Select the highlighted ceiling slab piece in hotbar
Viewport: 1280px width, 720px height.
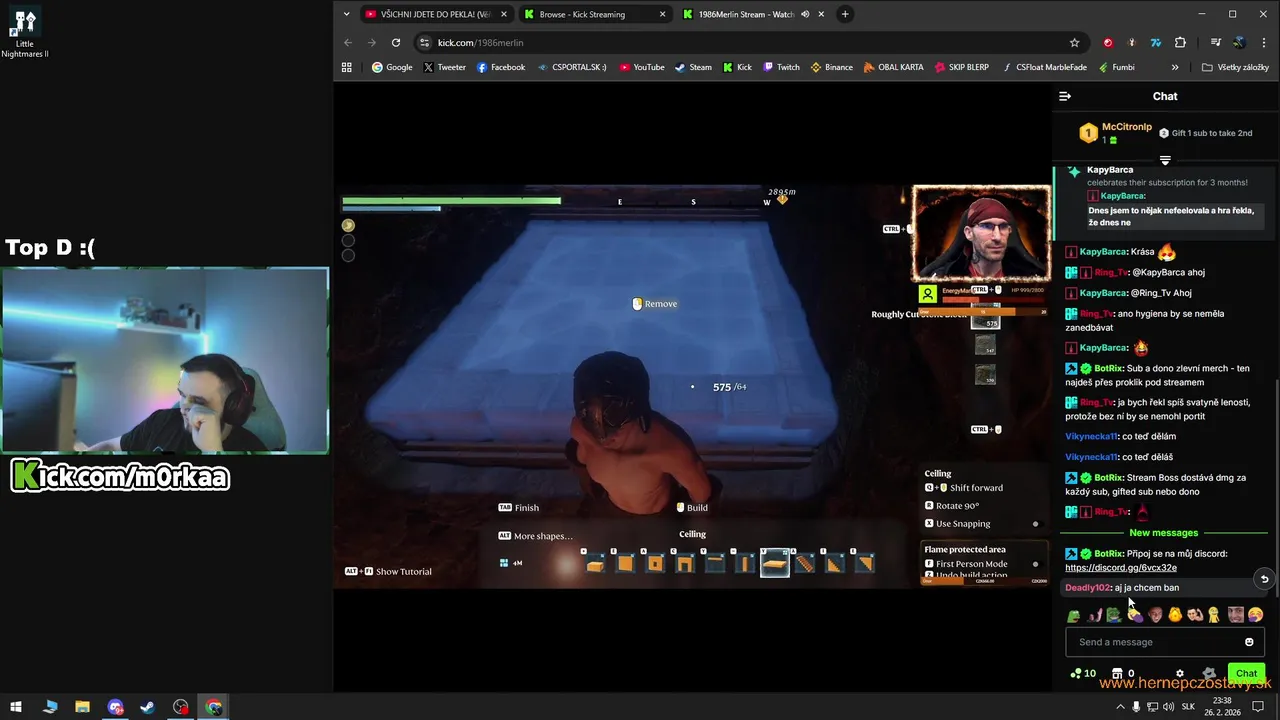[774, 564]
